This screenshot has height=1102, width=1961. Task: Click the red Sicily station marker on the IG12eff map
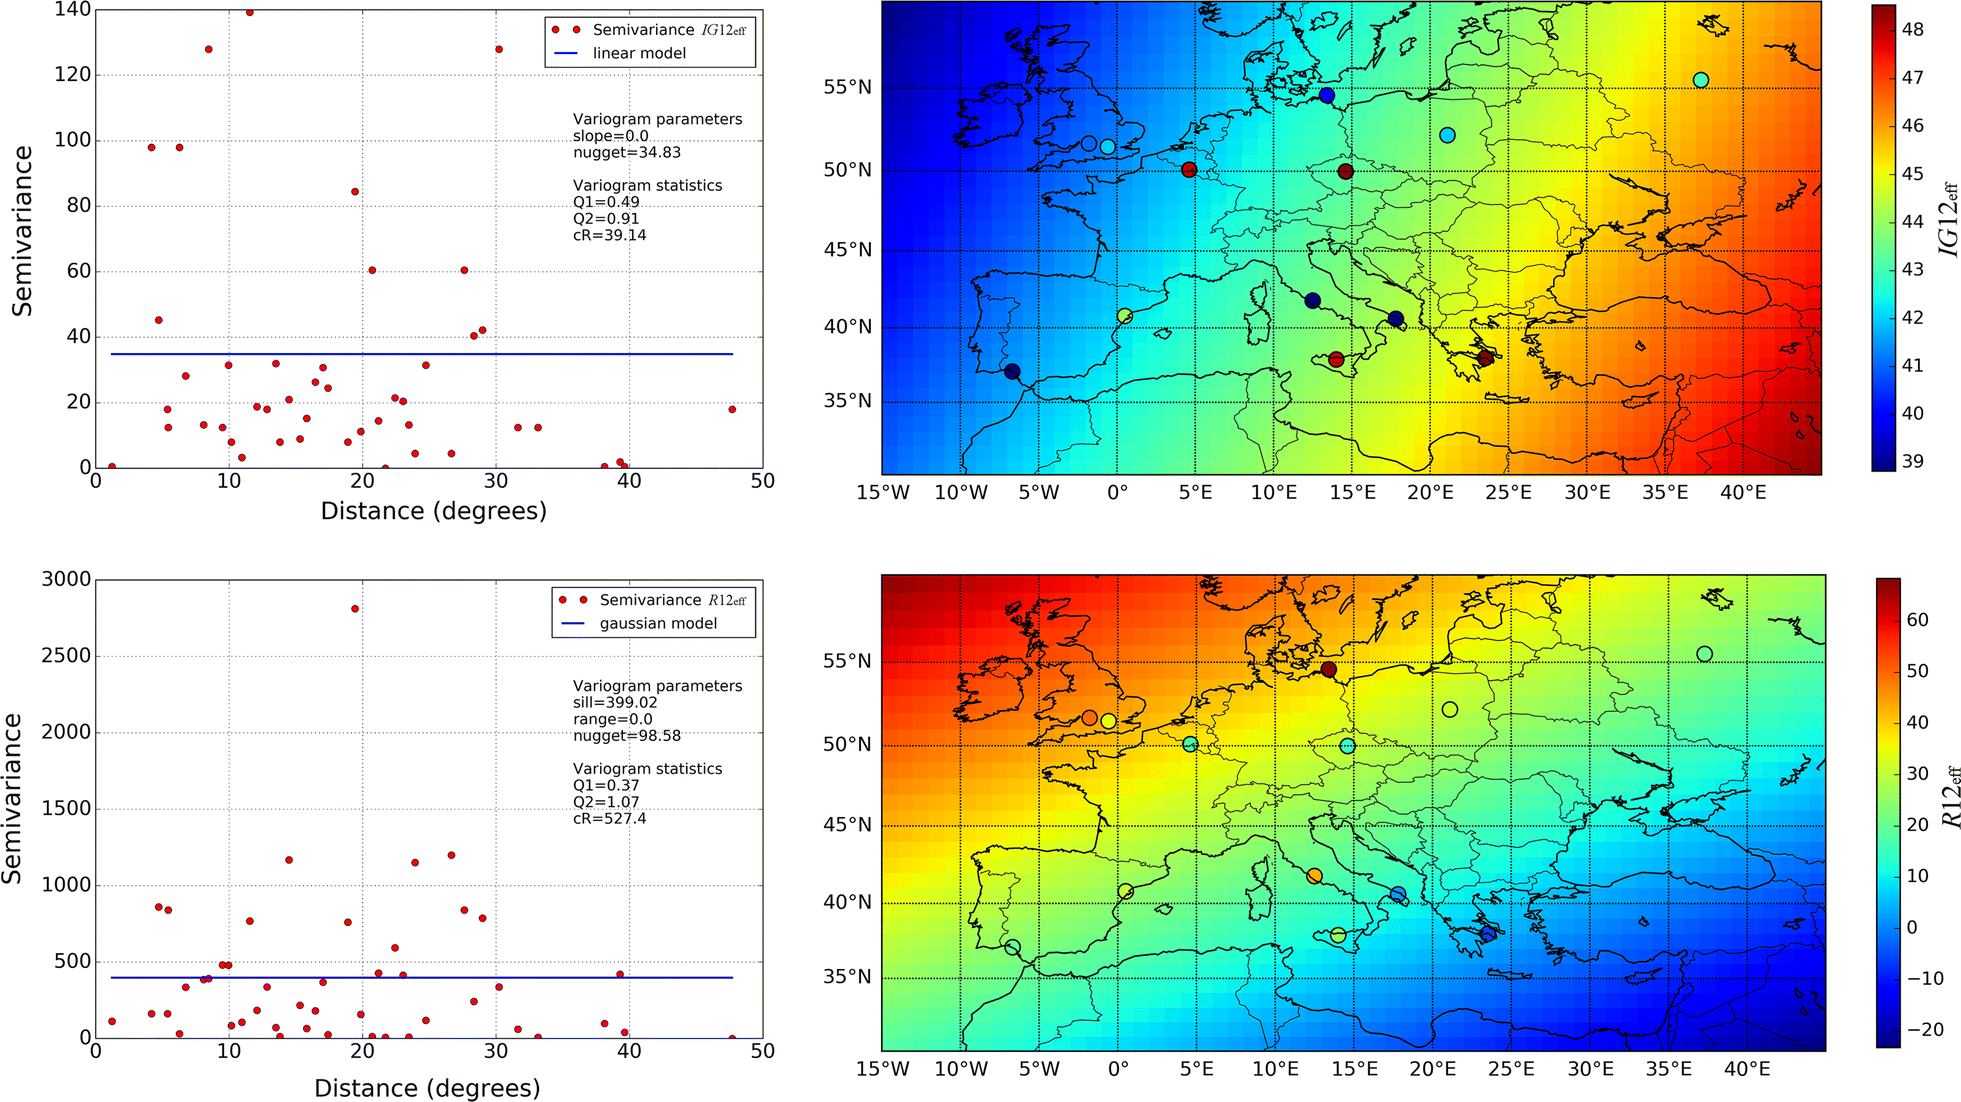point(1336,360)
